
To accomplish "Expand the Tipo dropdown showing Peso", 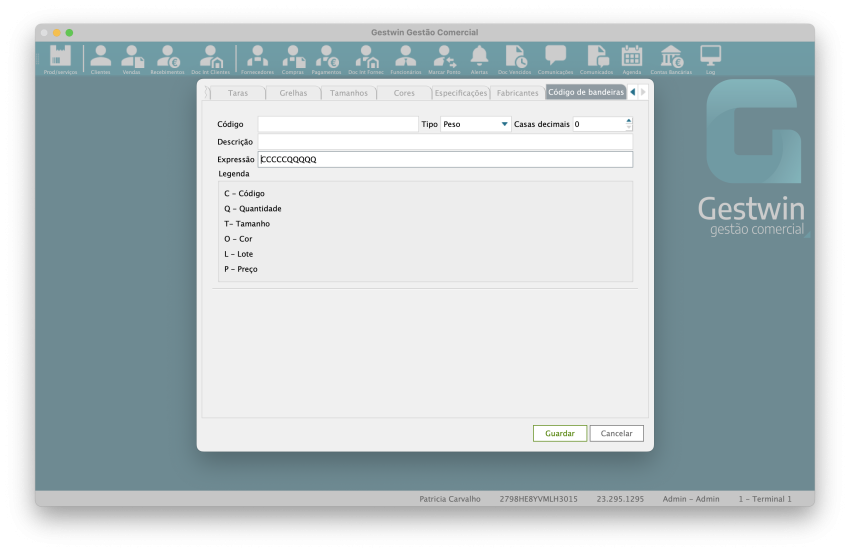I will point(504,124).
